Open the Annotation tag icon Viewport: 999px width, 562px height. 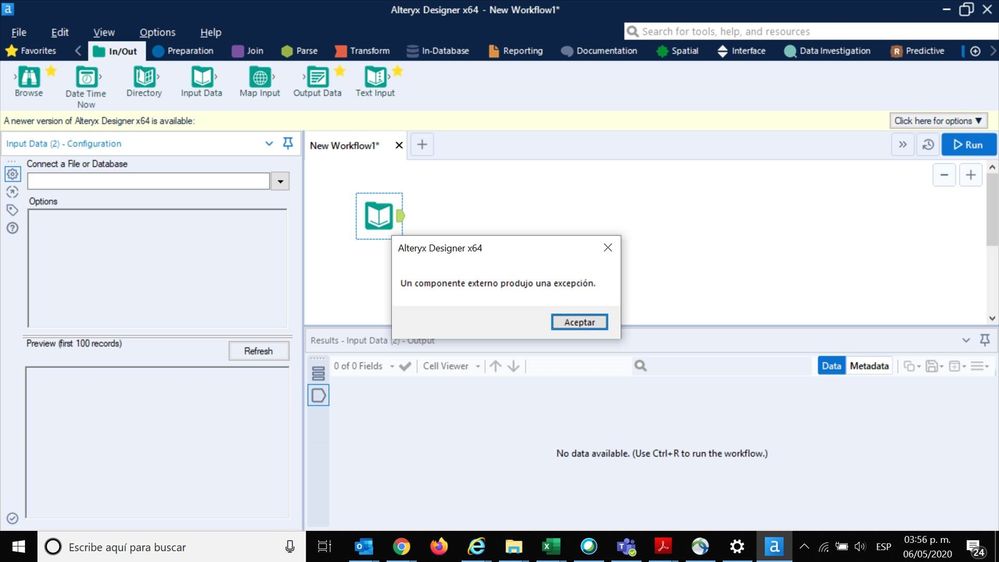pos(13,210)
